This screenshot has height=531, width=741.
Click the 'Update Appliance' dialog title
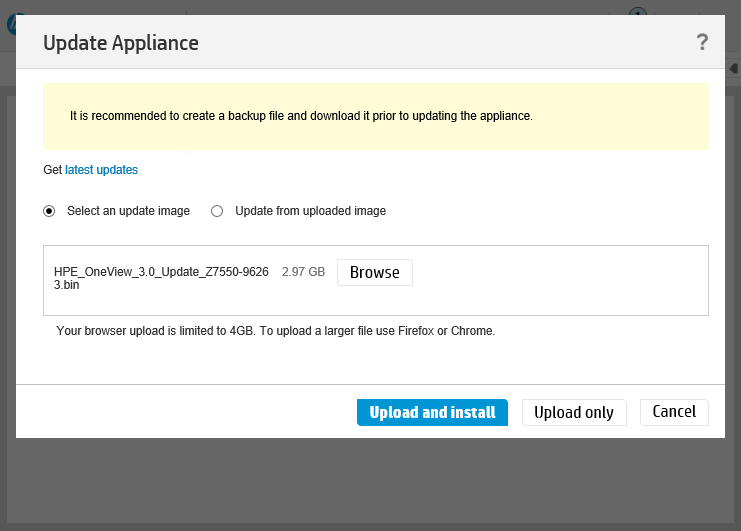[121, 43]
